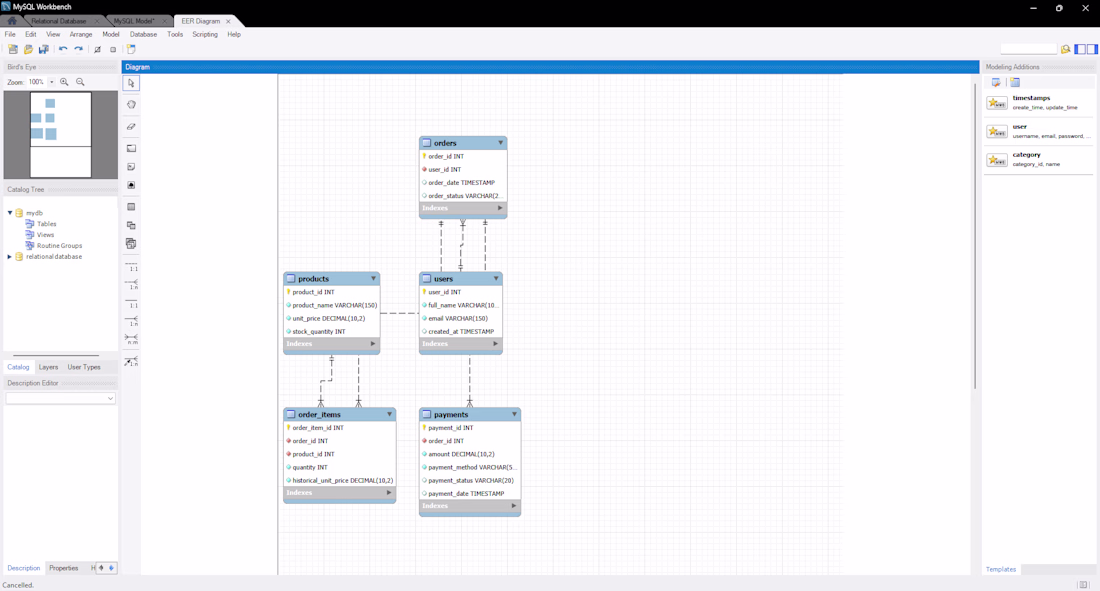The image size is (1100, 591).
Task: Select the place image tool
Action: (131, 185)
